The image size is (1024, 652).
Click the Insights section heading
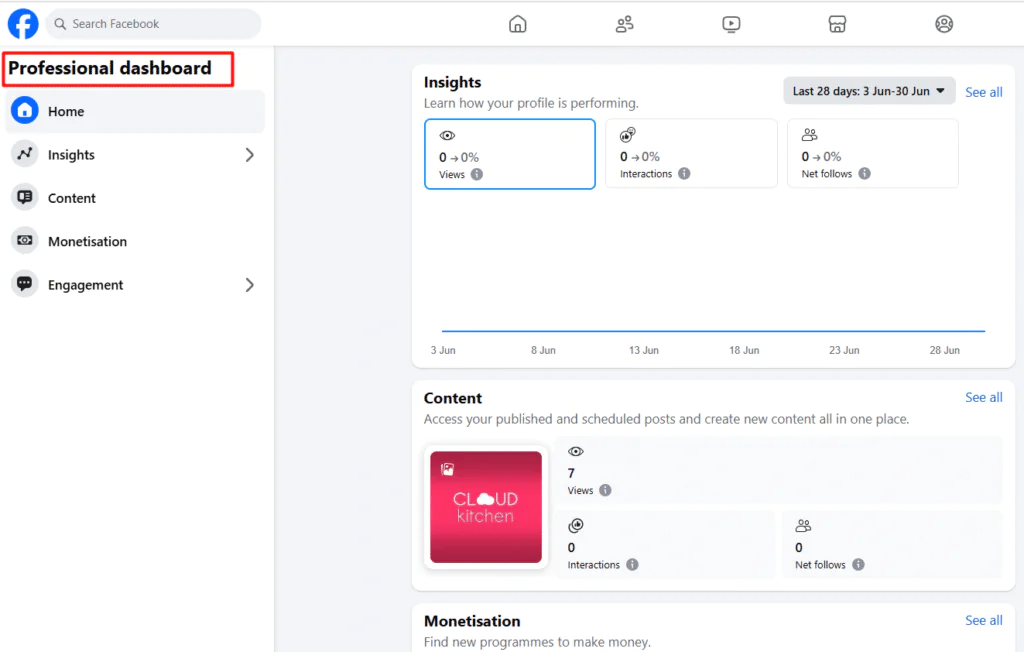453,82
